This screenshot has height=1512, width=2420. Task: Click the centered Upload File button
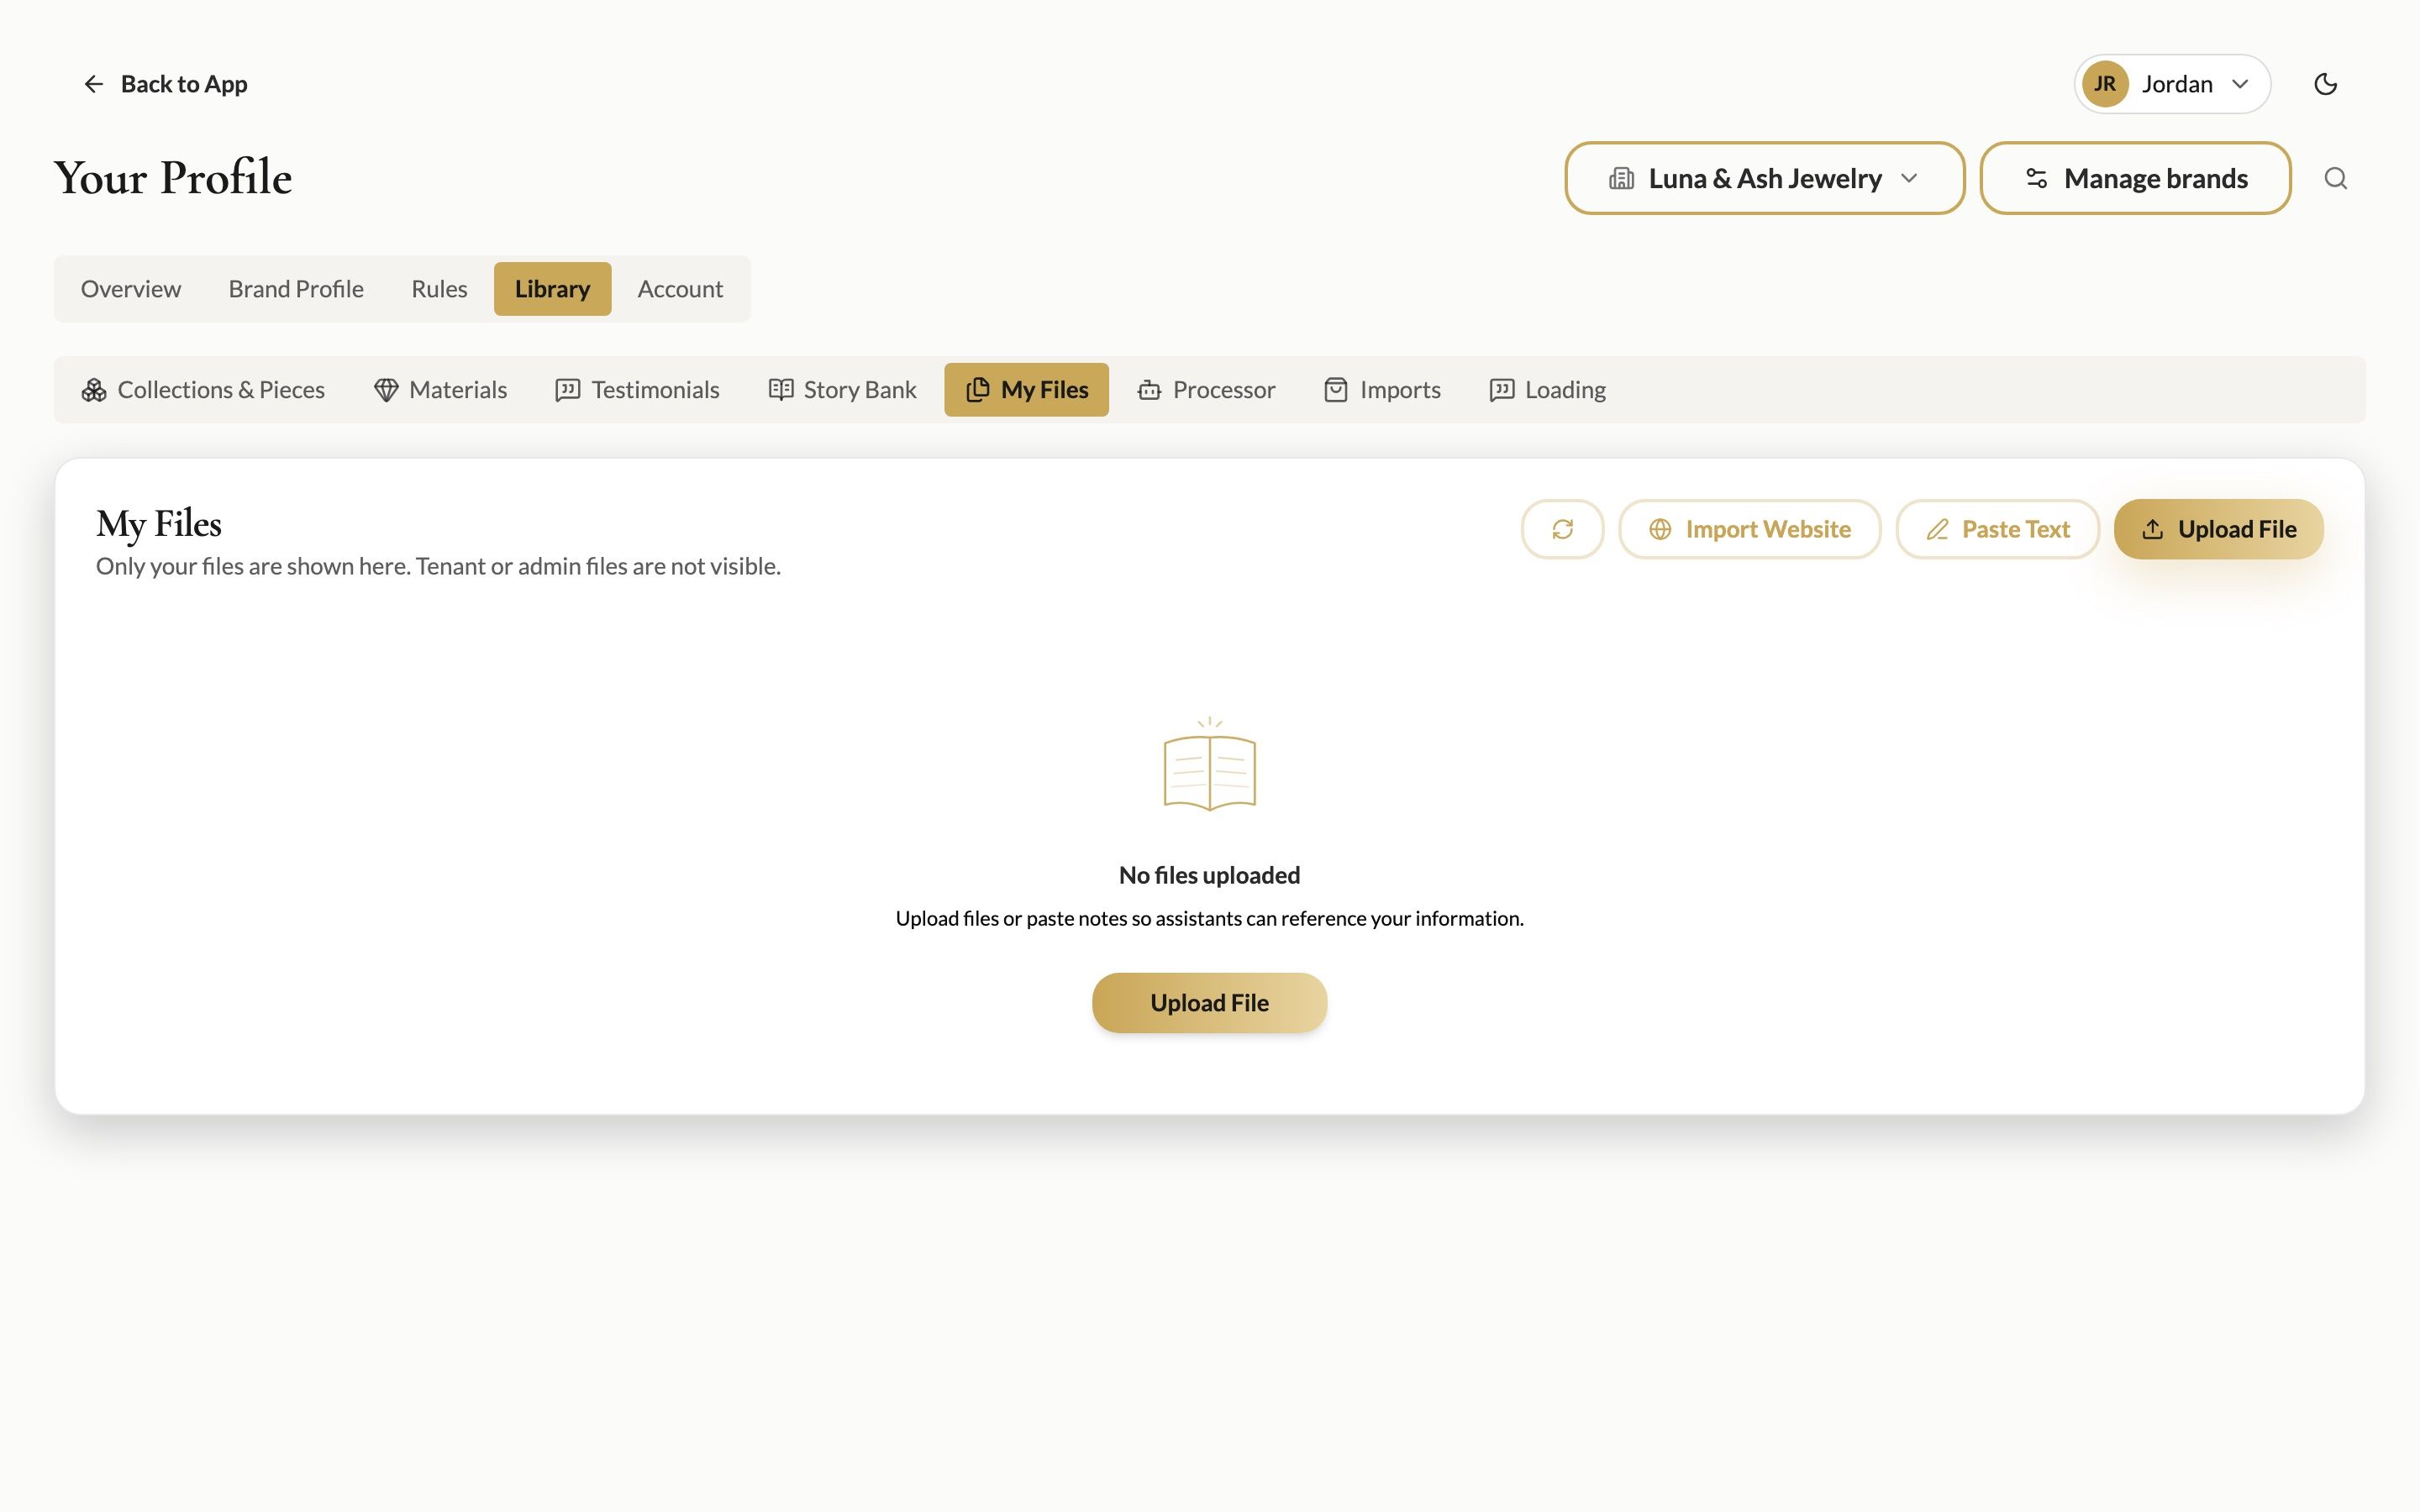click(x=1209, y=1003)
